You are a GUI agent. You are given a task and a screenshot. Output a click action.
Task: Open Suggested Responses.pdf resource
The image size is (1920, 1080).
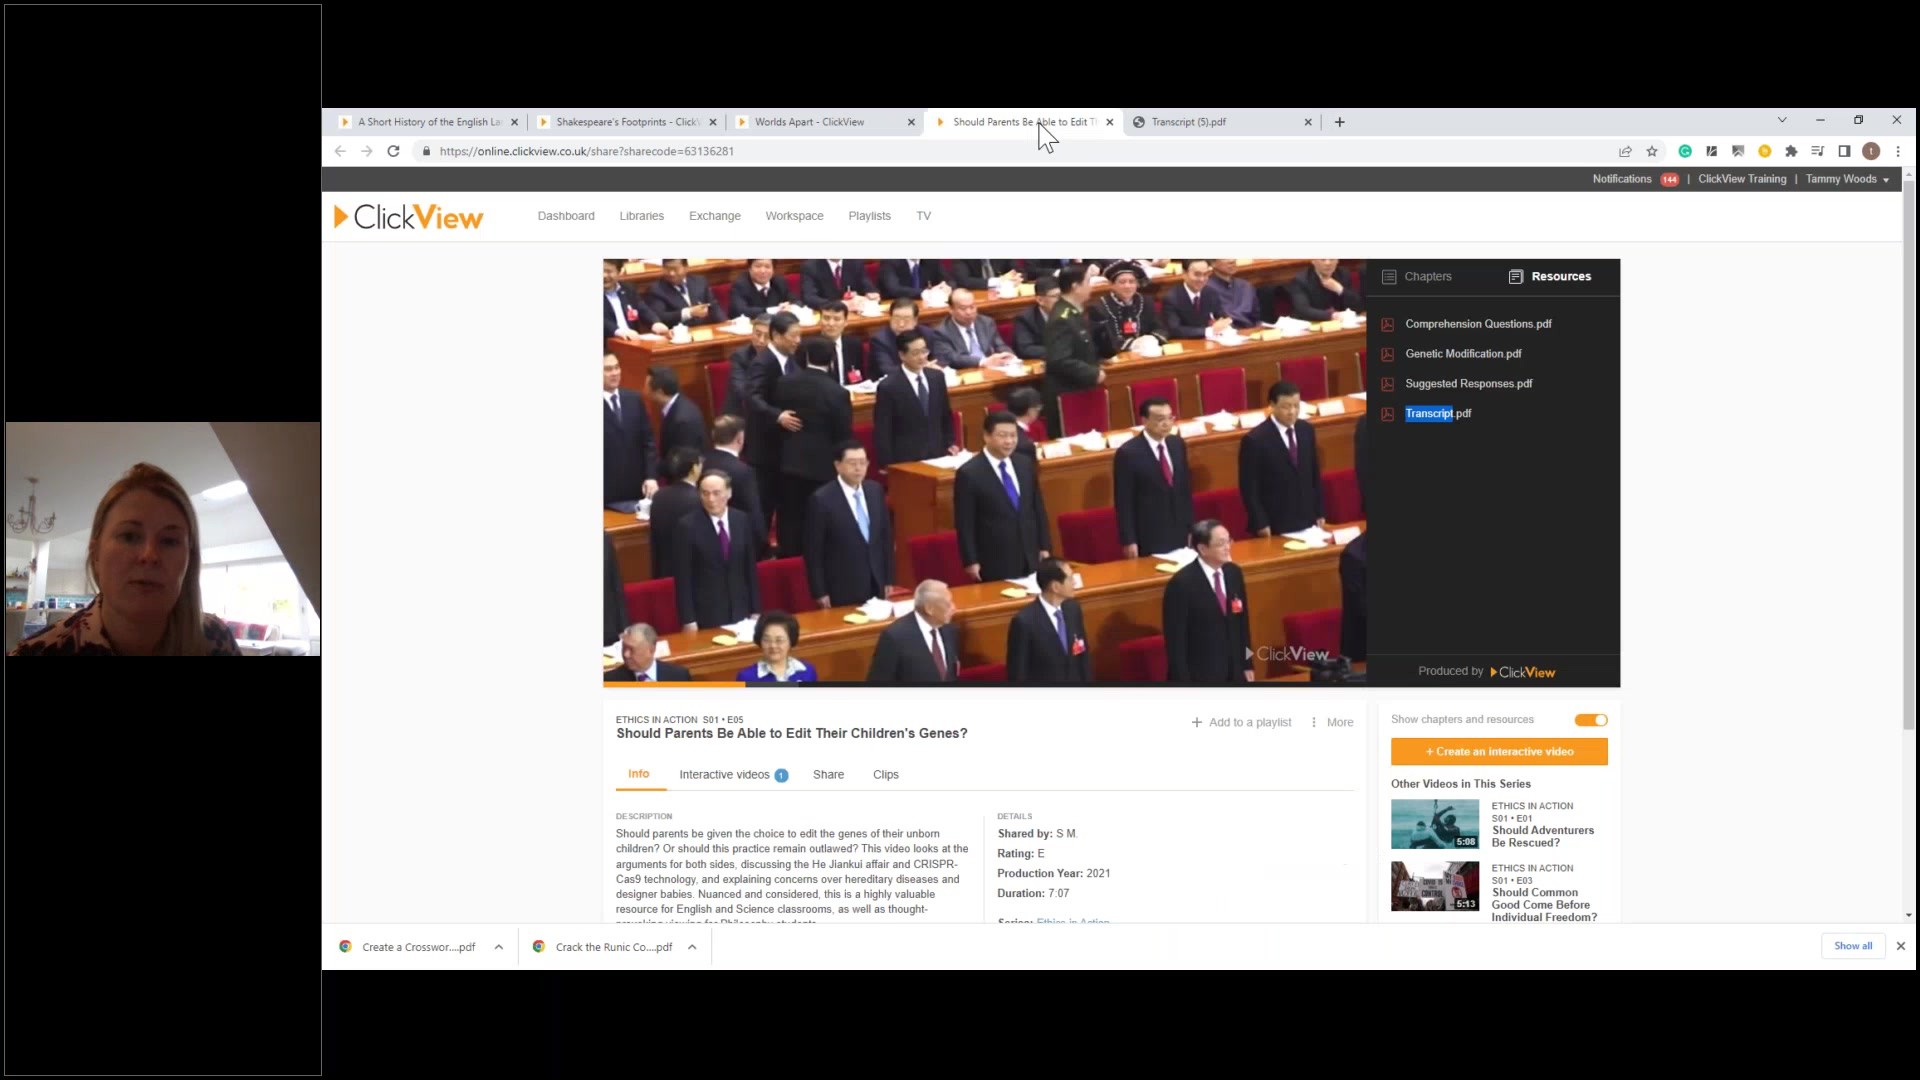(x=1468, y=384)
